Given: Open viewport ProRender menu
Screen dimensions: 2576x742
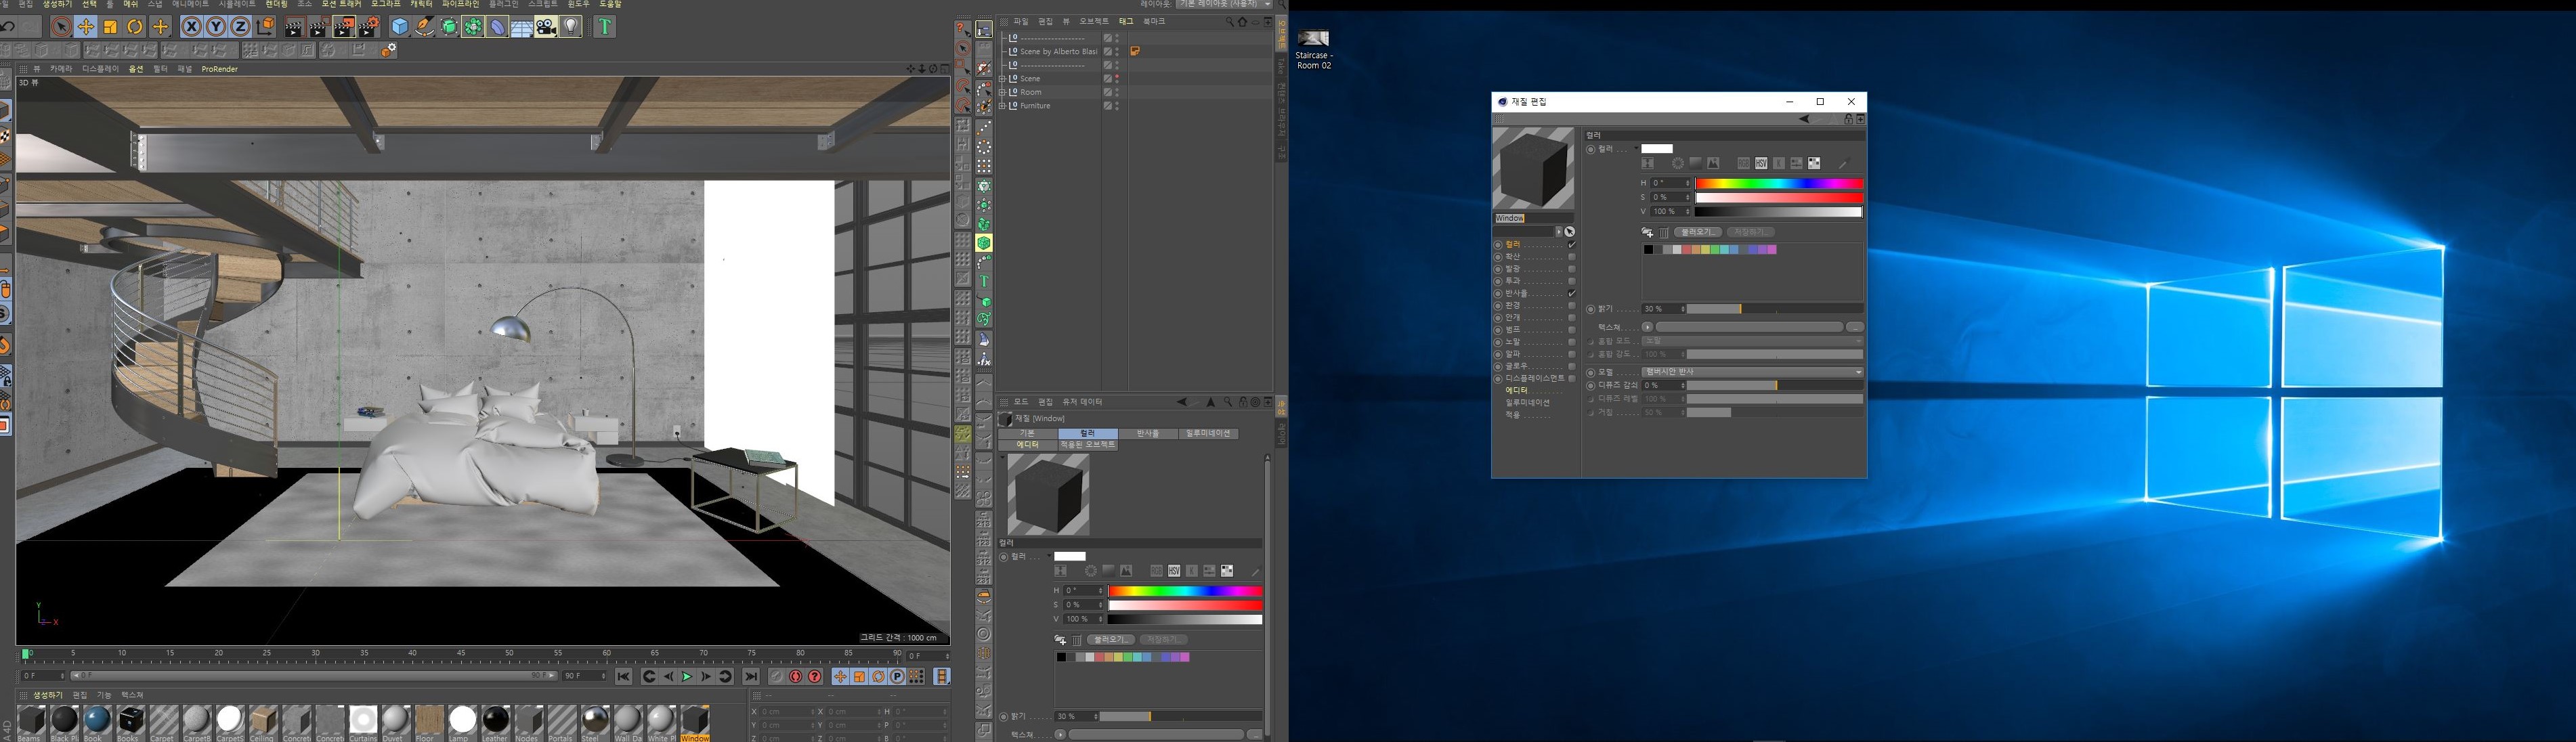Looking at the screenshot, I should [x=219, y=69].
